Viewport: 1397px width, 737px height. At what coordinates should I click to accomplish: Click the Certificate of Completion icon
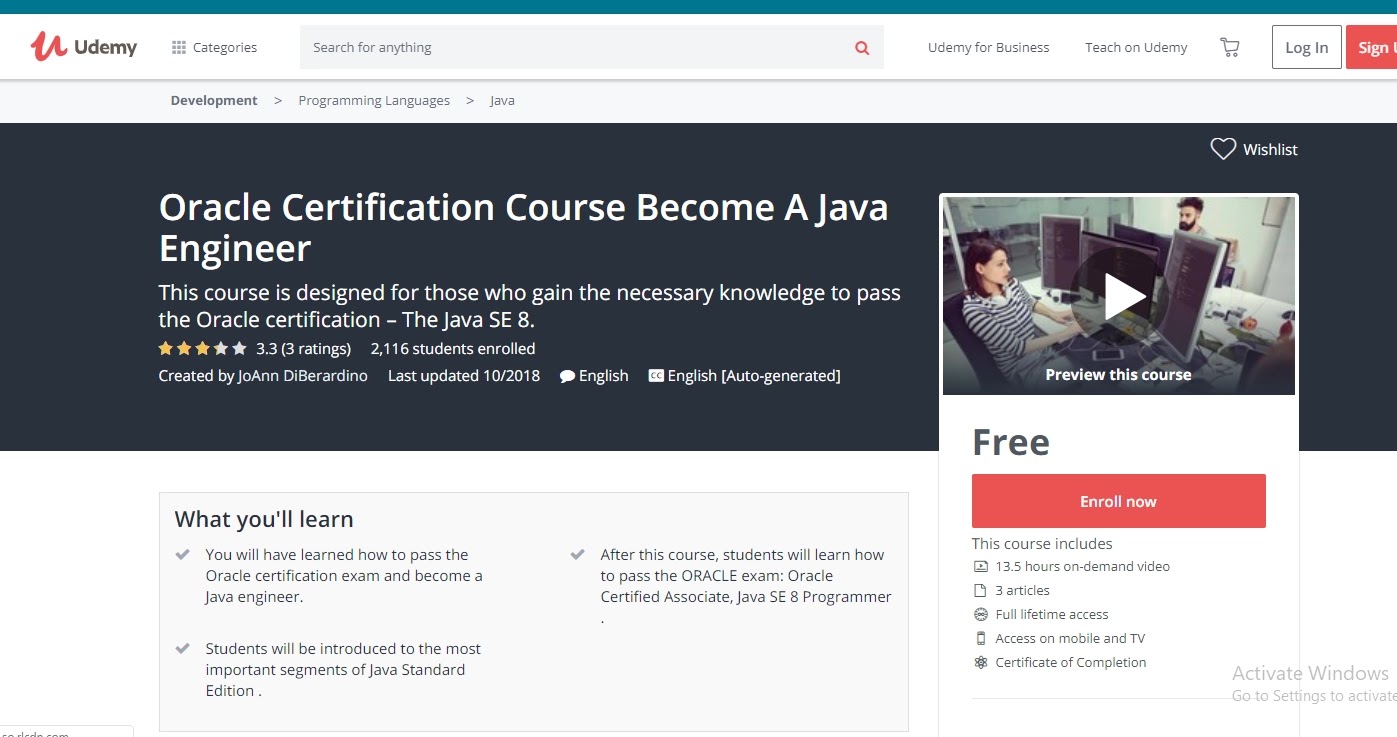point(980,662)
